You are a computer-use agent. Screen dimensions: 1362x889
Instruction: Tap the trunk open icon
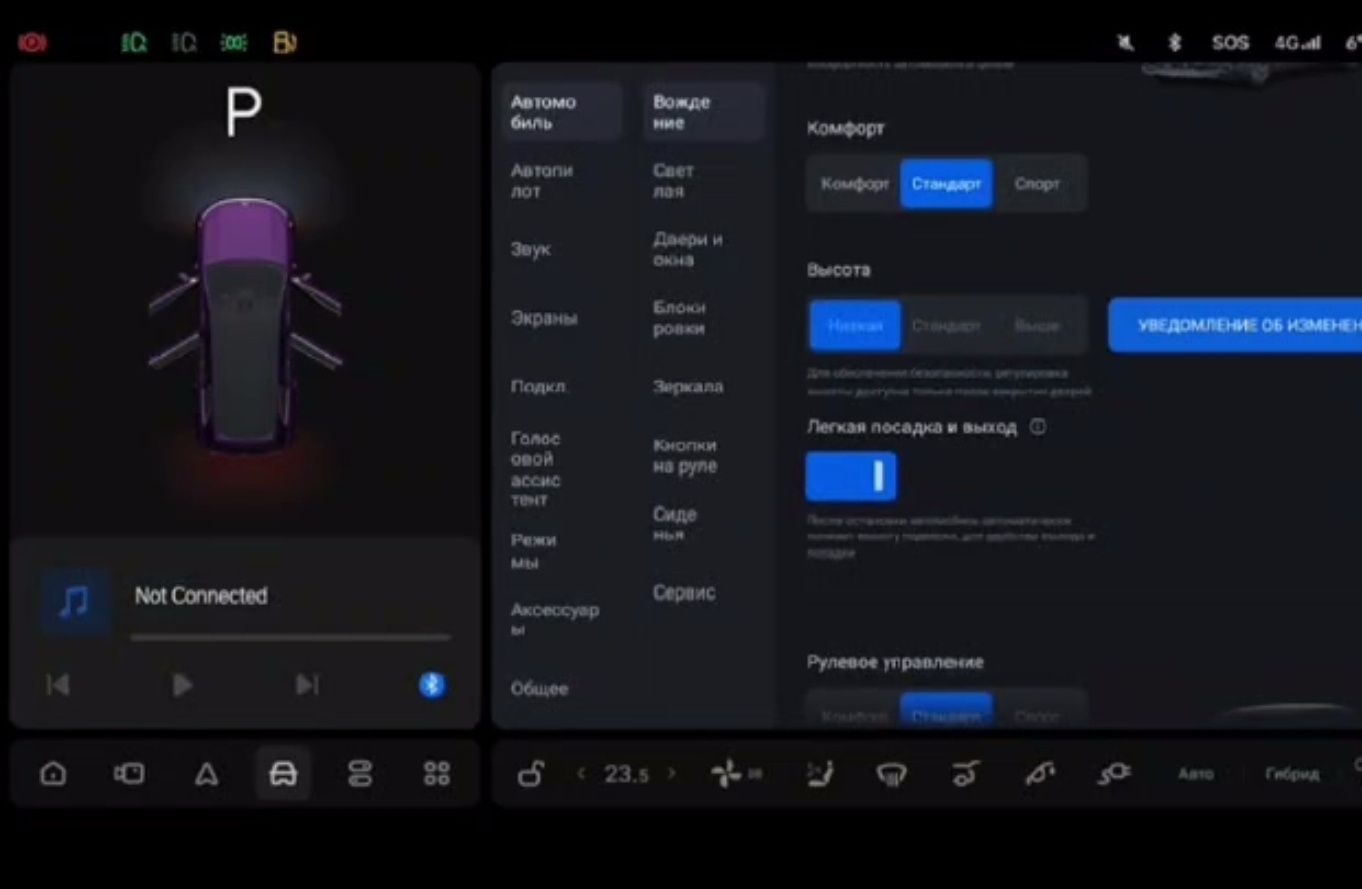(x=965, y=773)
